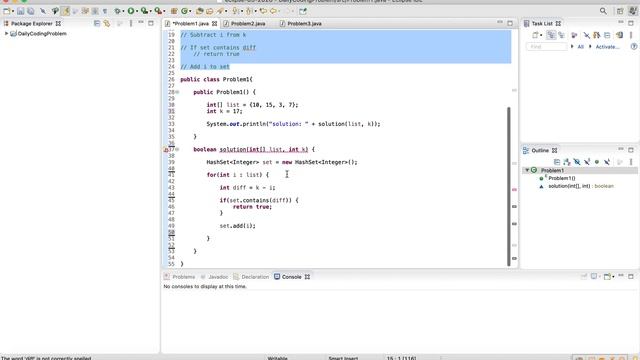This screenshot has height=360, width=640.
Task: Click the Open Perspective icon
Action: point(620,11)
